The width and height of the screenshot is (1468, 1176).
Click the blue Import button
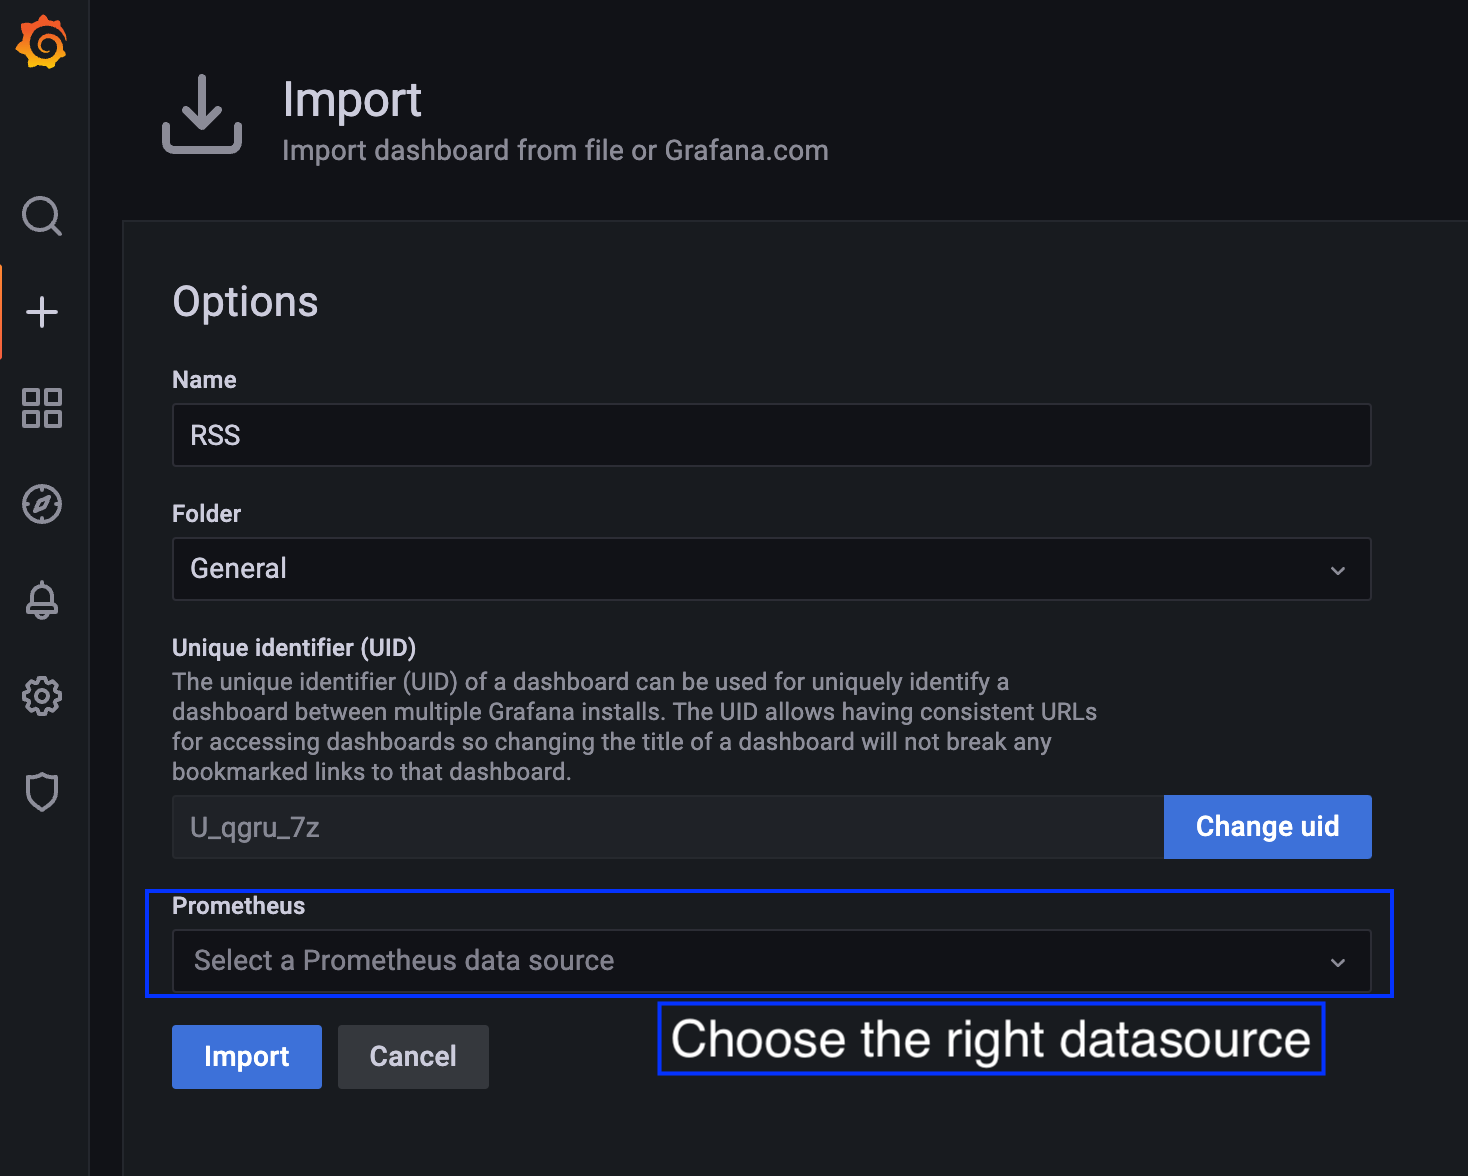click(x=247, y=1057)
